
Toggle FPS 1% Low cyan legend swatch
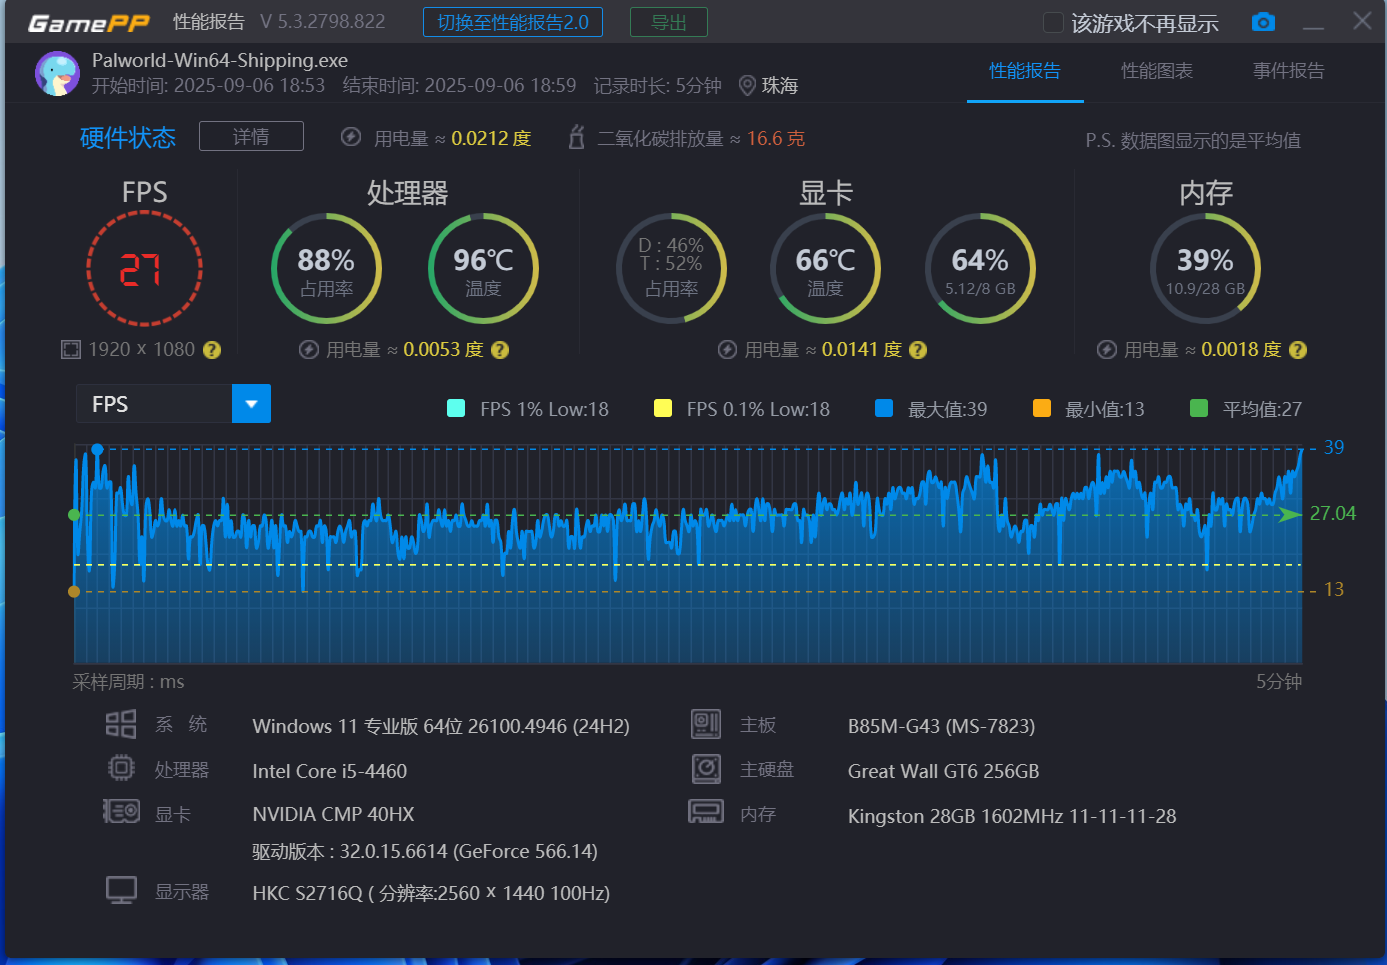[x=456, y=408]
